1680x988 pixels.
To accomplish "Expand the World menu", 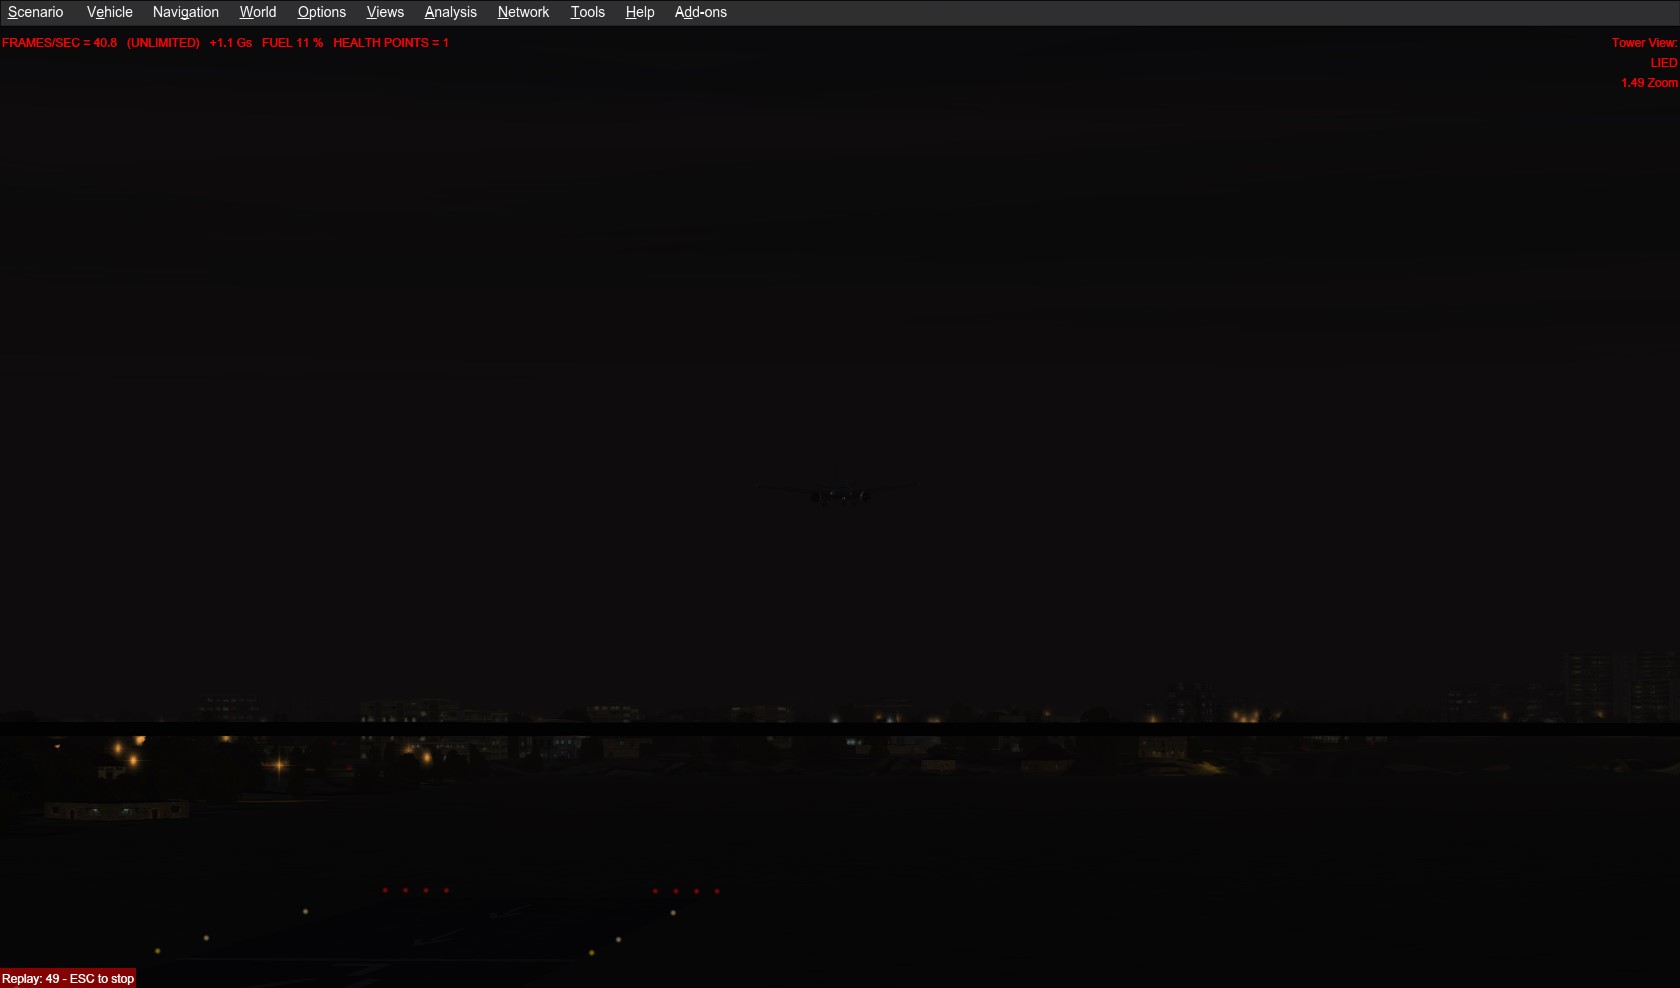I will tap(257, 12).
